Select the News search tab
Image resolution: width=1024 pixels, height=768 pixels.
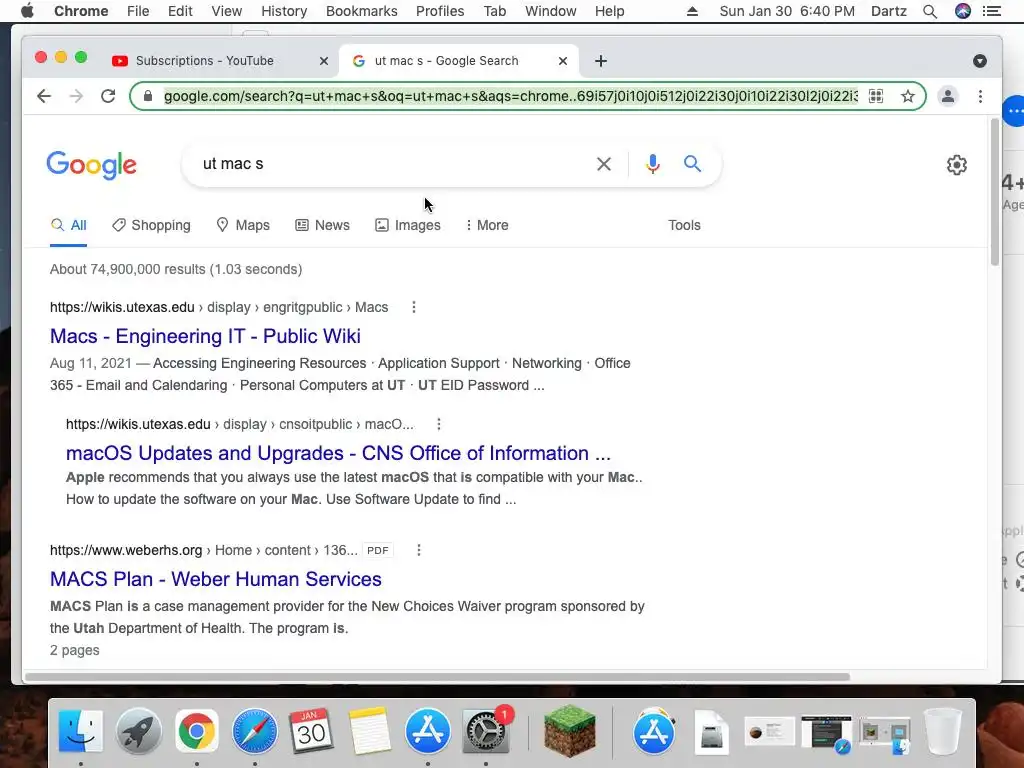[x=323, y=225]
